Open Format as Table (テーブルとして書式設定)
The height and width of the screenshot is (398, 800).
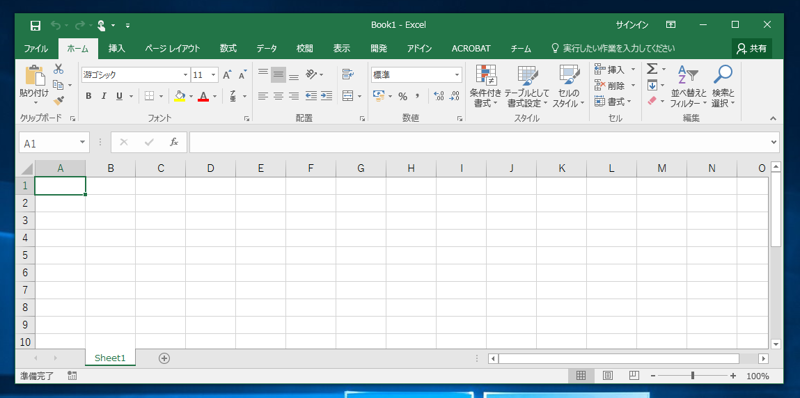[x=527, y=86]
